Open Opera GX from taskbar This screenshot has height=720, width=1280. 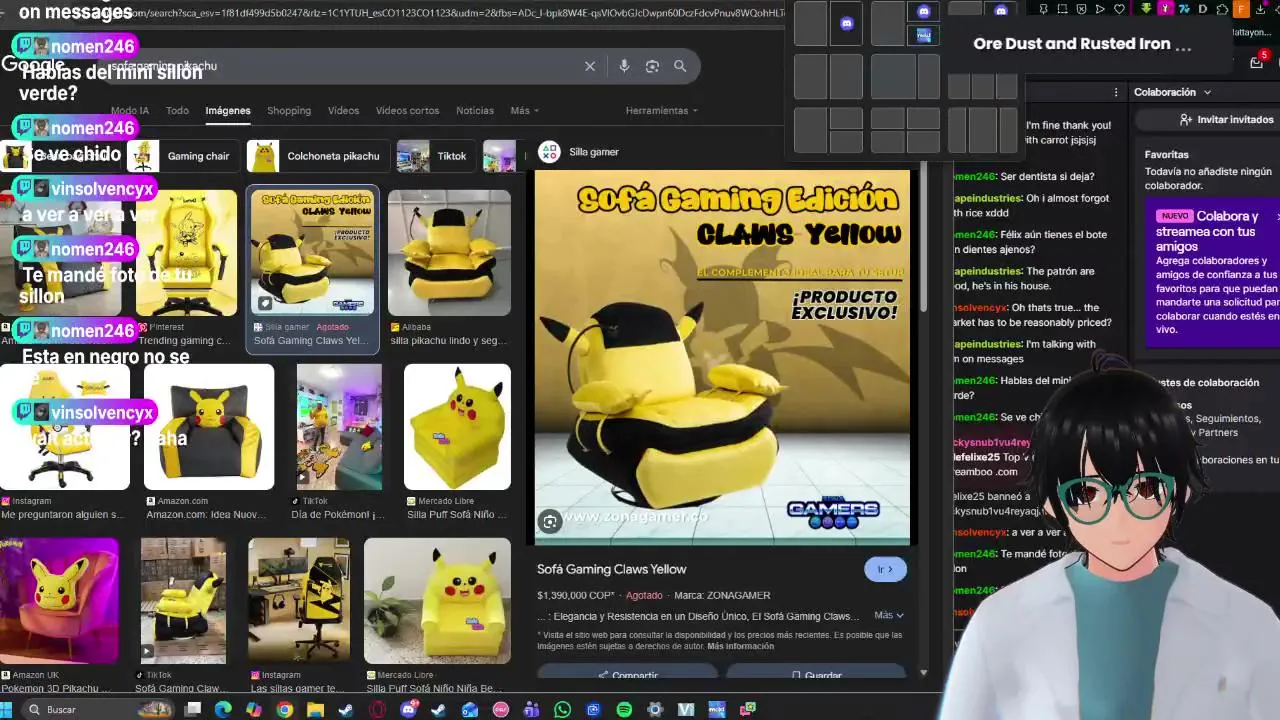click(377, 710)
